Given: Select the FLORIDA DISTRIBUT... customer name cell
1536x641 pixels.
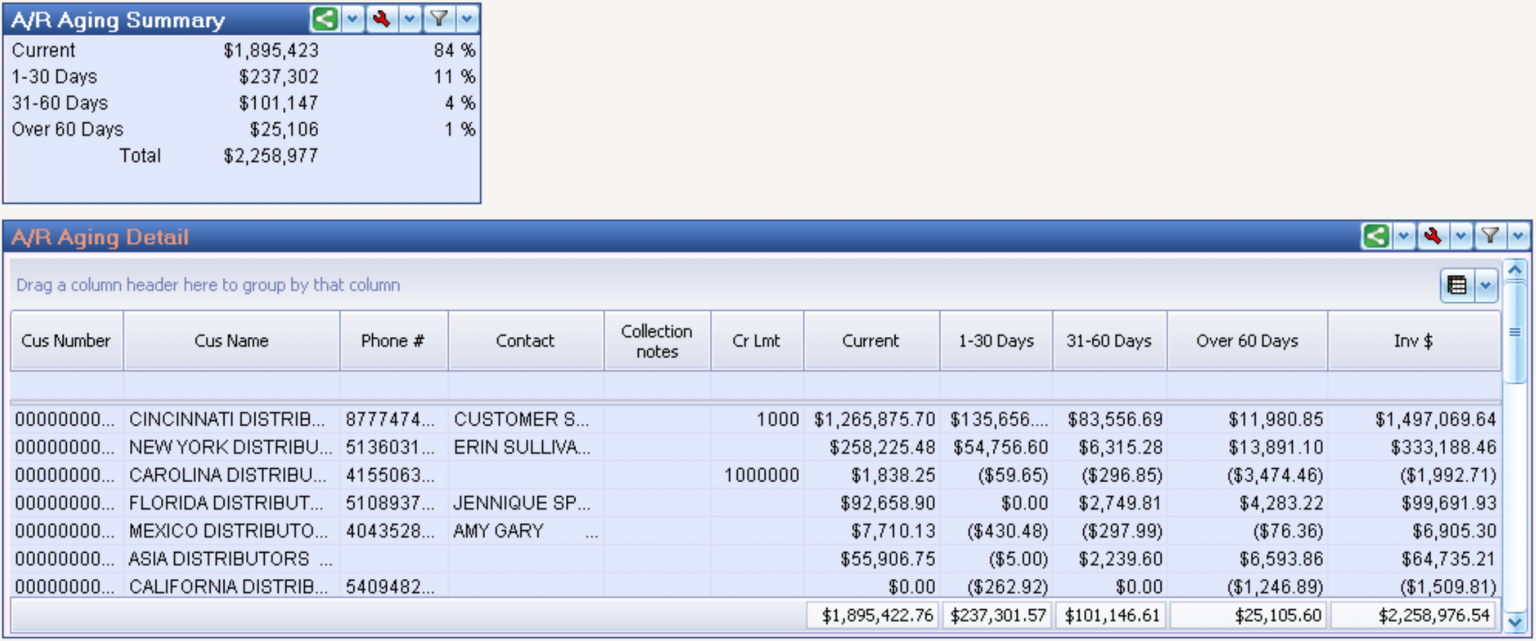Looking at the screenshot, I should click(x=227, y=504).
